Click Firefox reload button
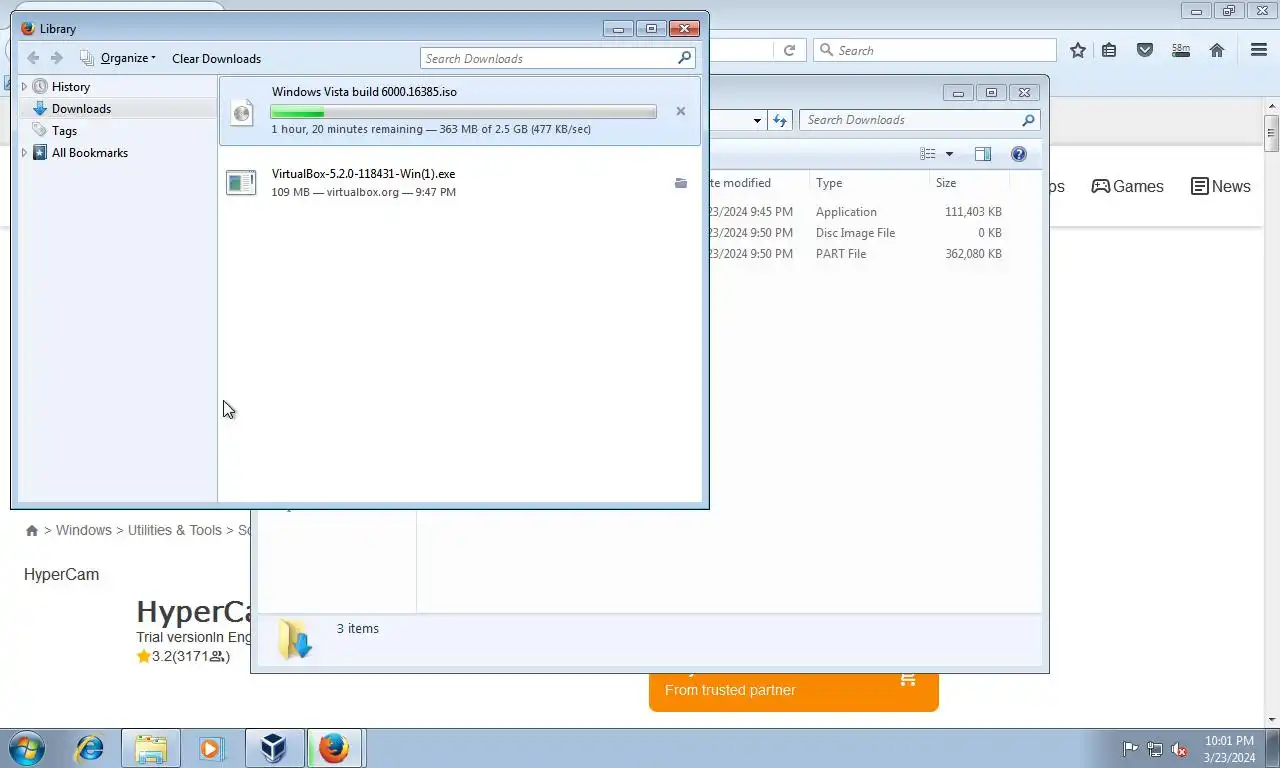Viewport: 1280px width, 768px height. coord(789,50)
